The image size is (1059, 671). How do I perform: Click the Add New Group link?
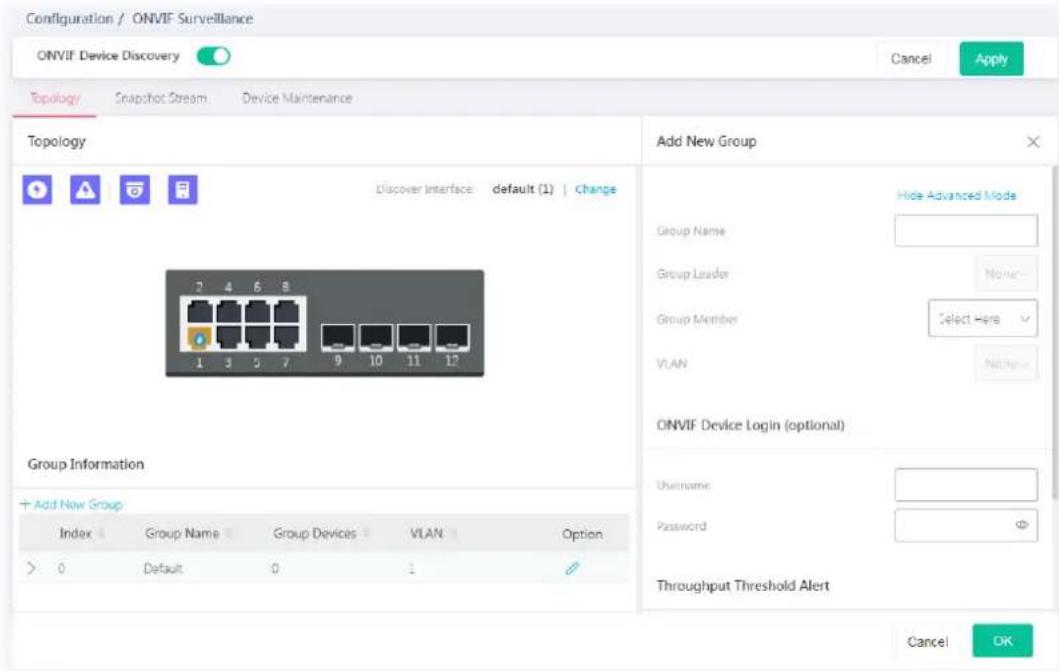pyautogui.click(x=72, y=504)
